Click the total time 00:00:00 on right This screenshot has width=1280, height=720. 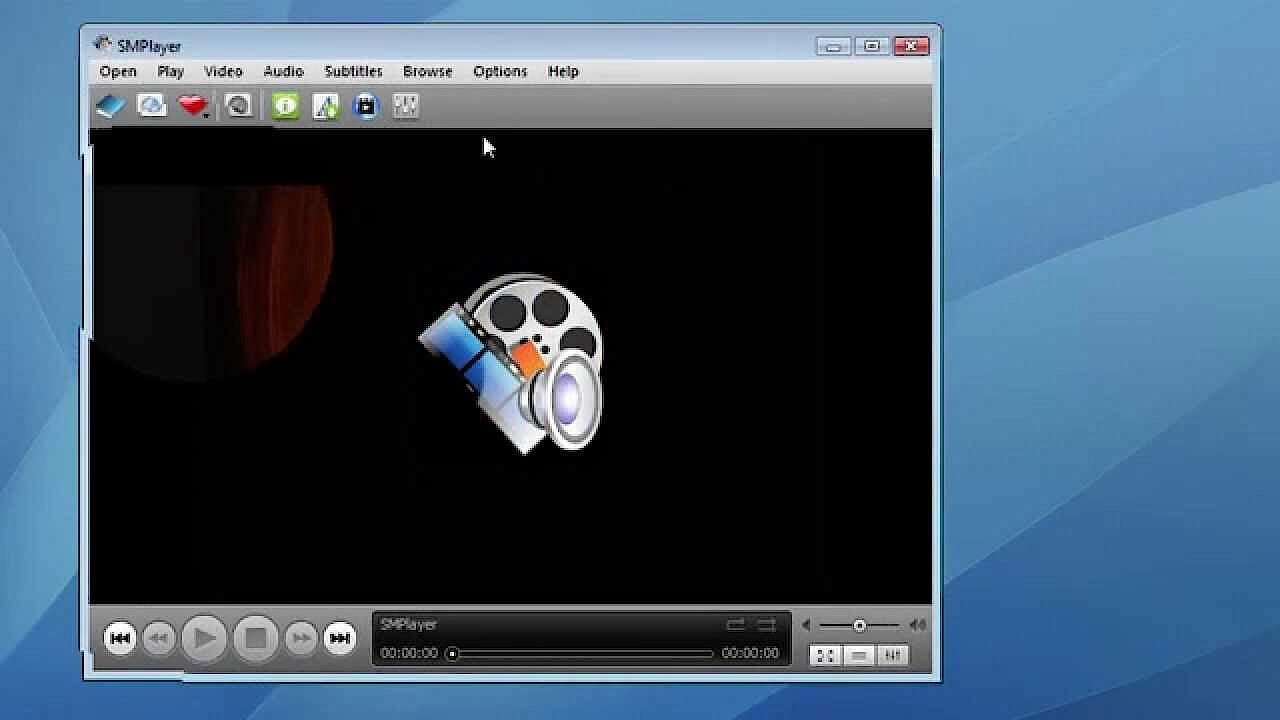click(x=750, y=653)
